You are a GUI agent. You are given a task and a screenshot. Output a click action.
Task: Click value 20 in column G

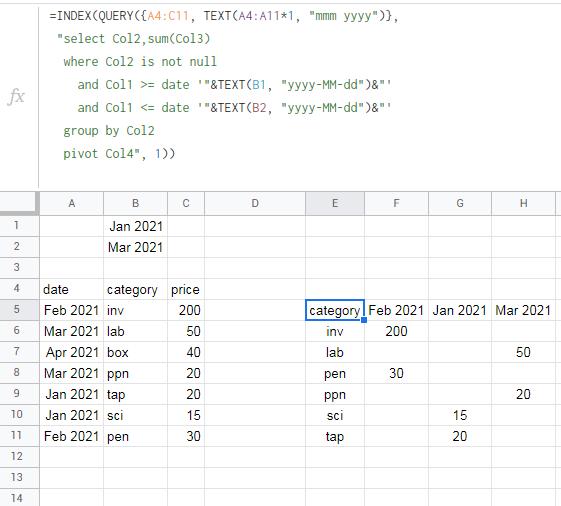point(460,436)
